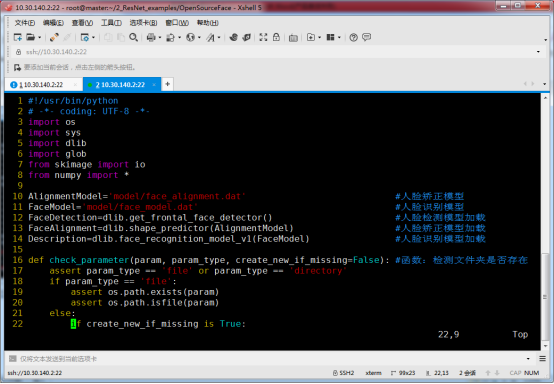Viewport: 554px width, 384px height.
Task: Click the full screen icon in toolbar
Action: pos(263,37)
